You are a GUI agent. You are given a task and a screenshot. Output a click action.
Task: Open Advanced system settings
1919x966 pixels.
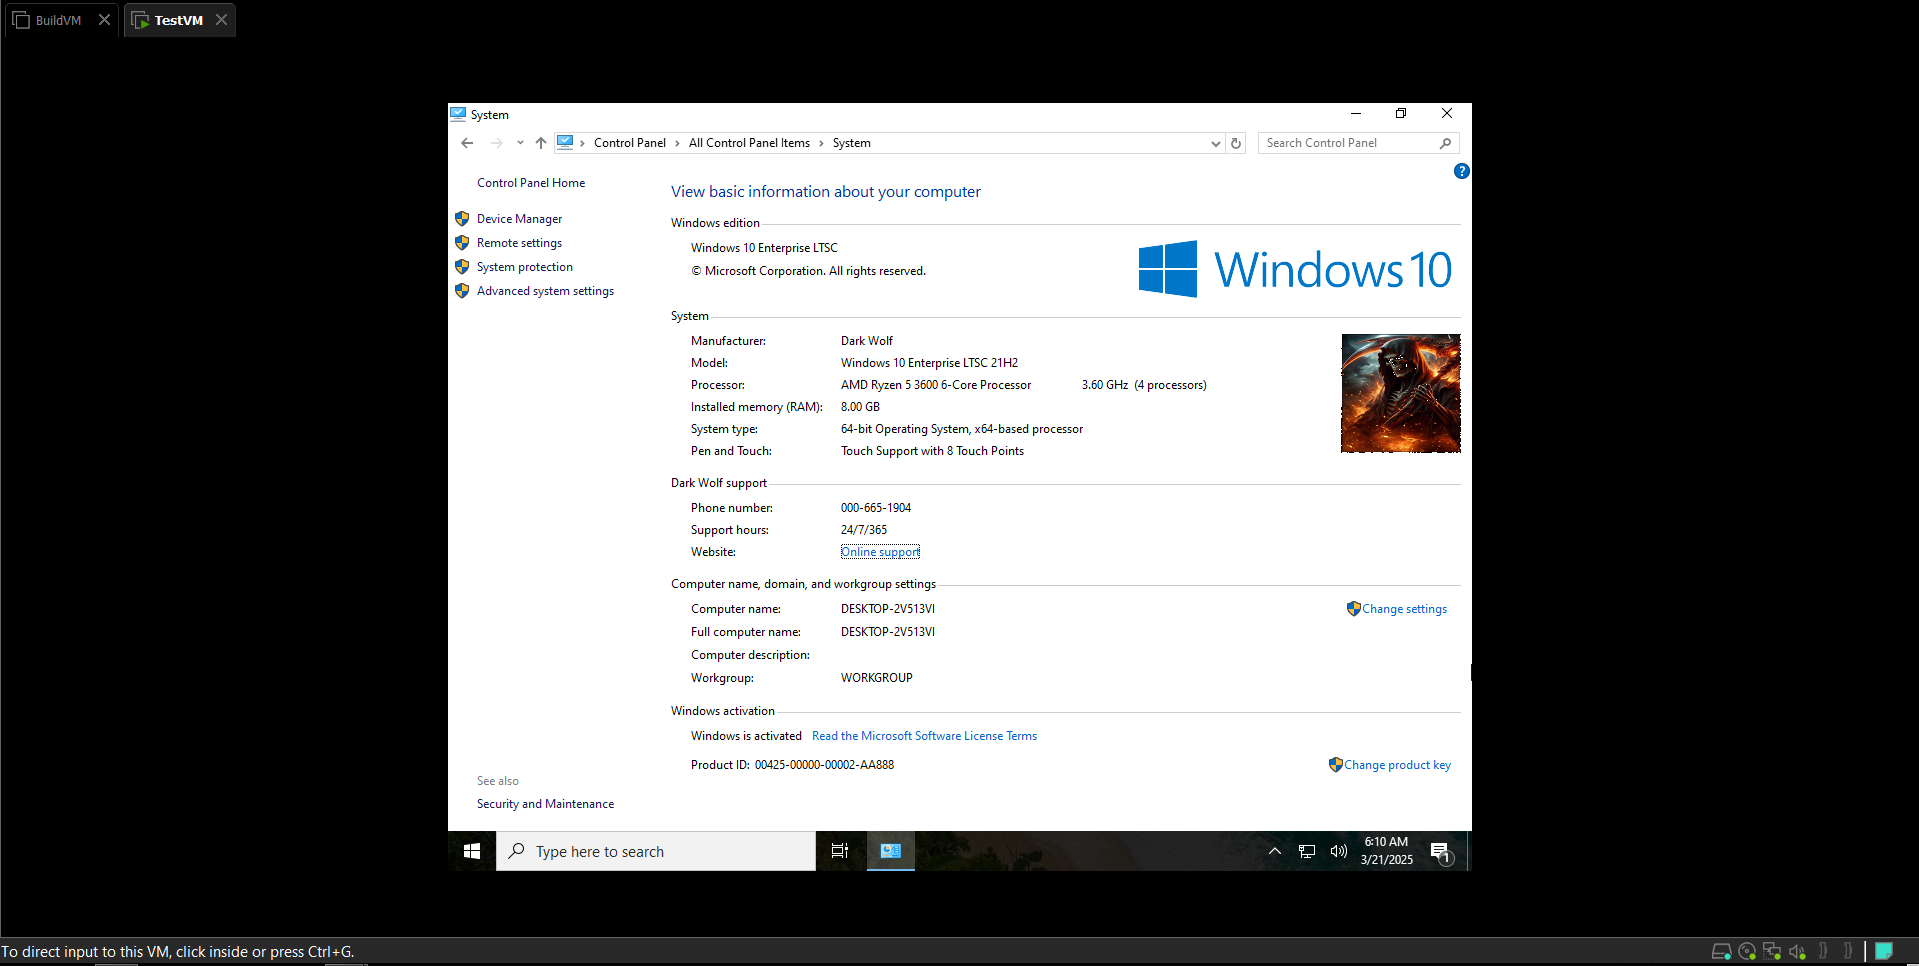click(x=545, y=291)
